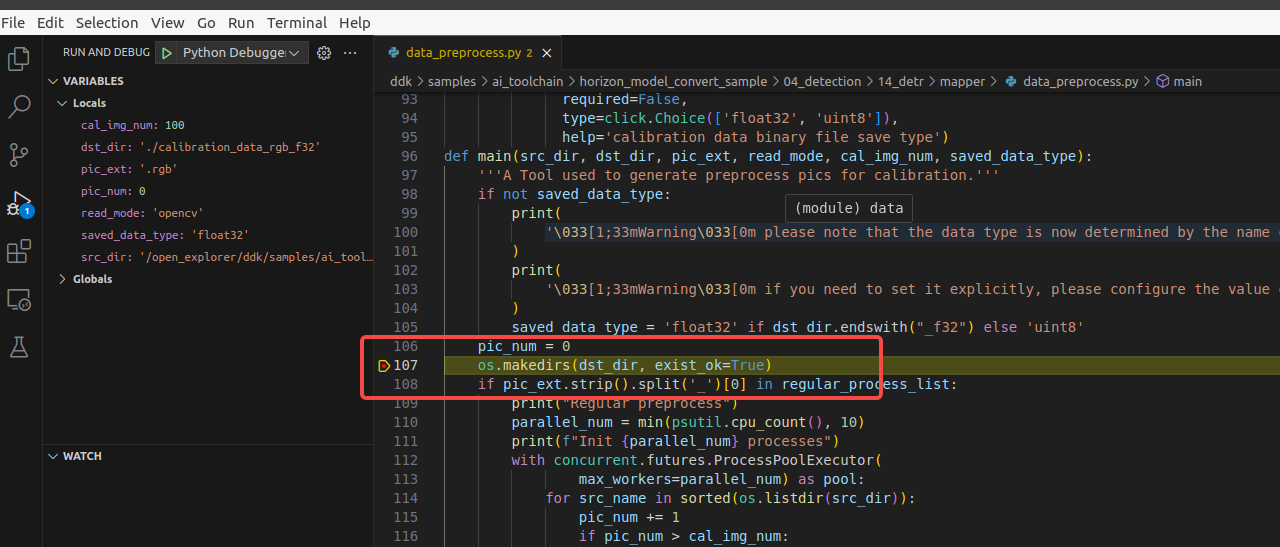1280x547 pixels.
Task: Open the Extensions view icon
Action: (x=18, y=252)
